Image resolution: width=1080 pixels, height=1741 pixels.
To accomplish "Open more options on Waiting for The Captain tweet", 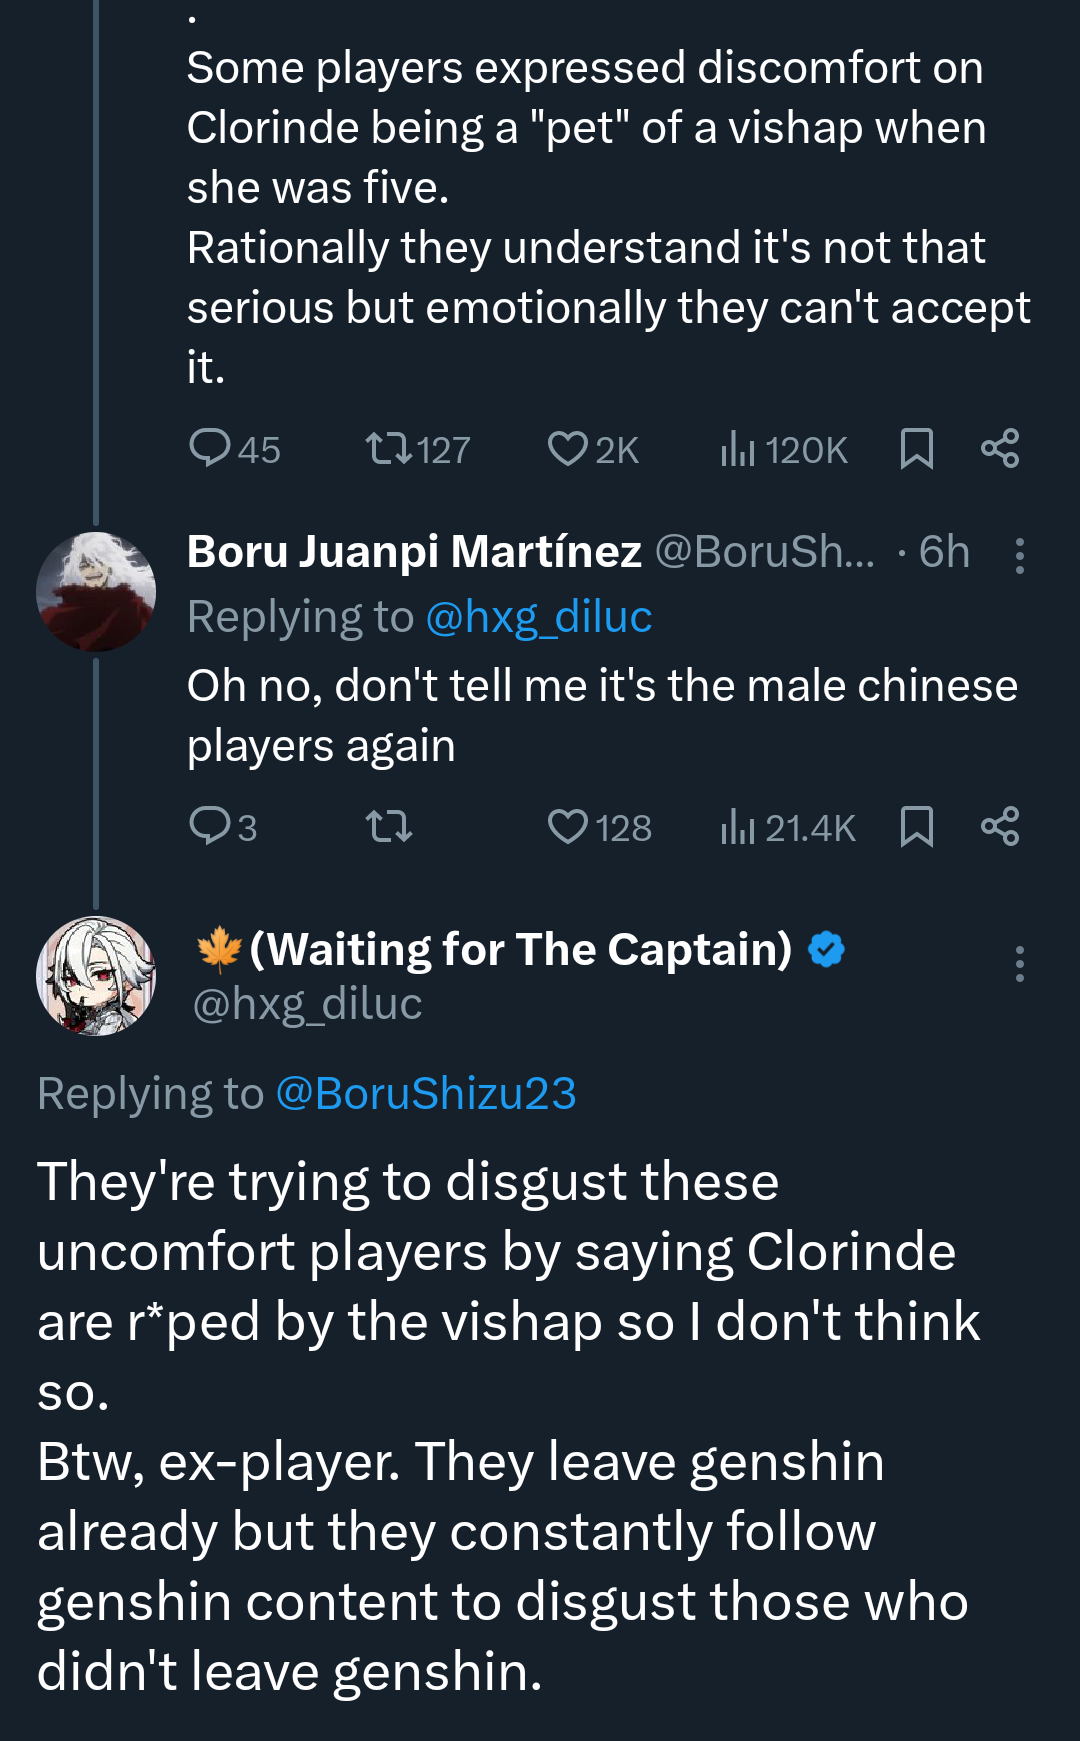I will [1019, 963].
